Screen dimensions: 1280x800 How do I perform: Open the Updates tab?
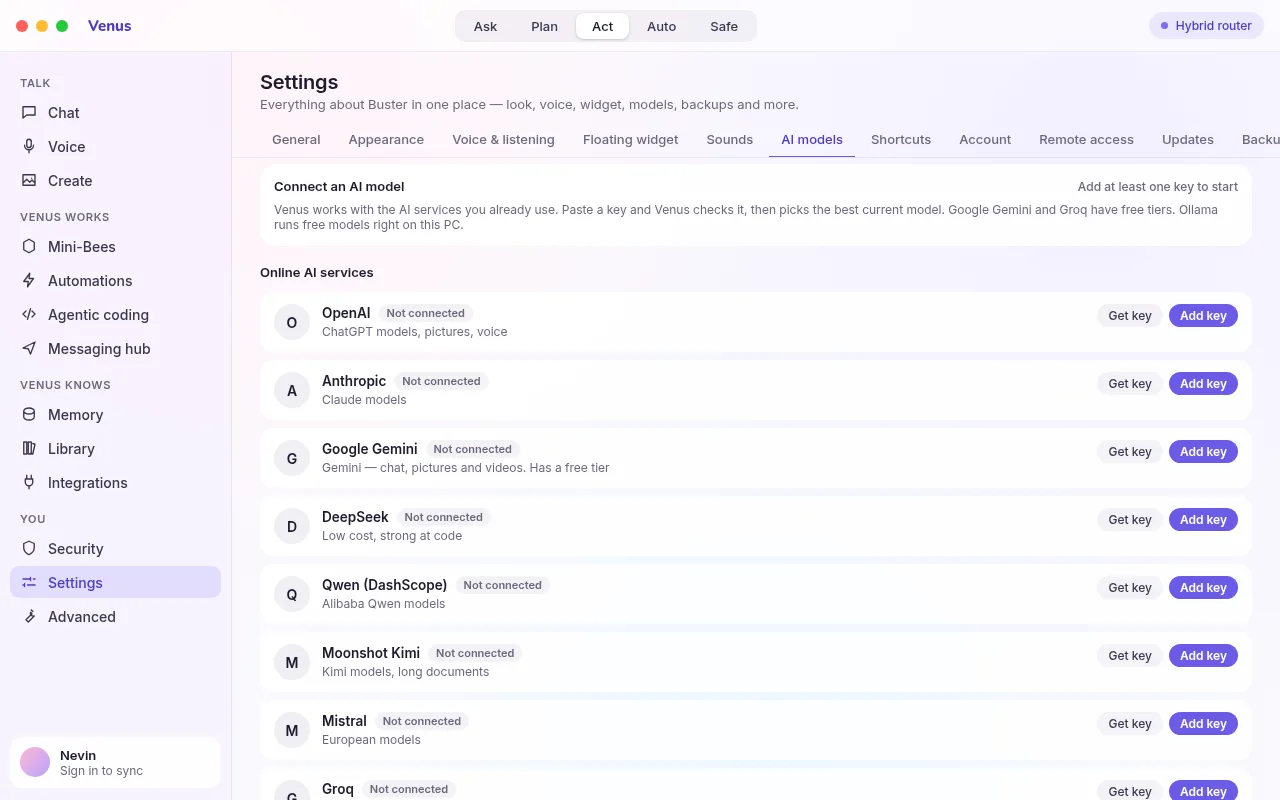(1188, 140)
